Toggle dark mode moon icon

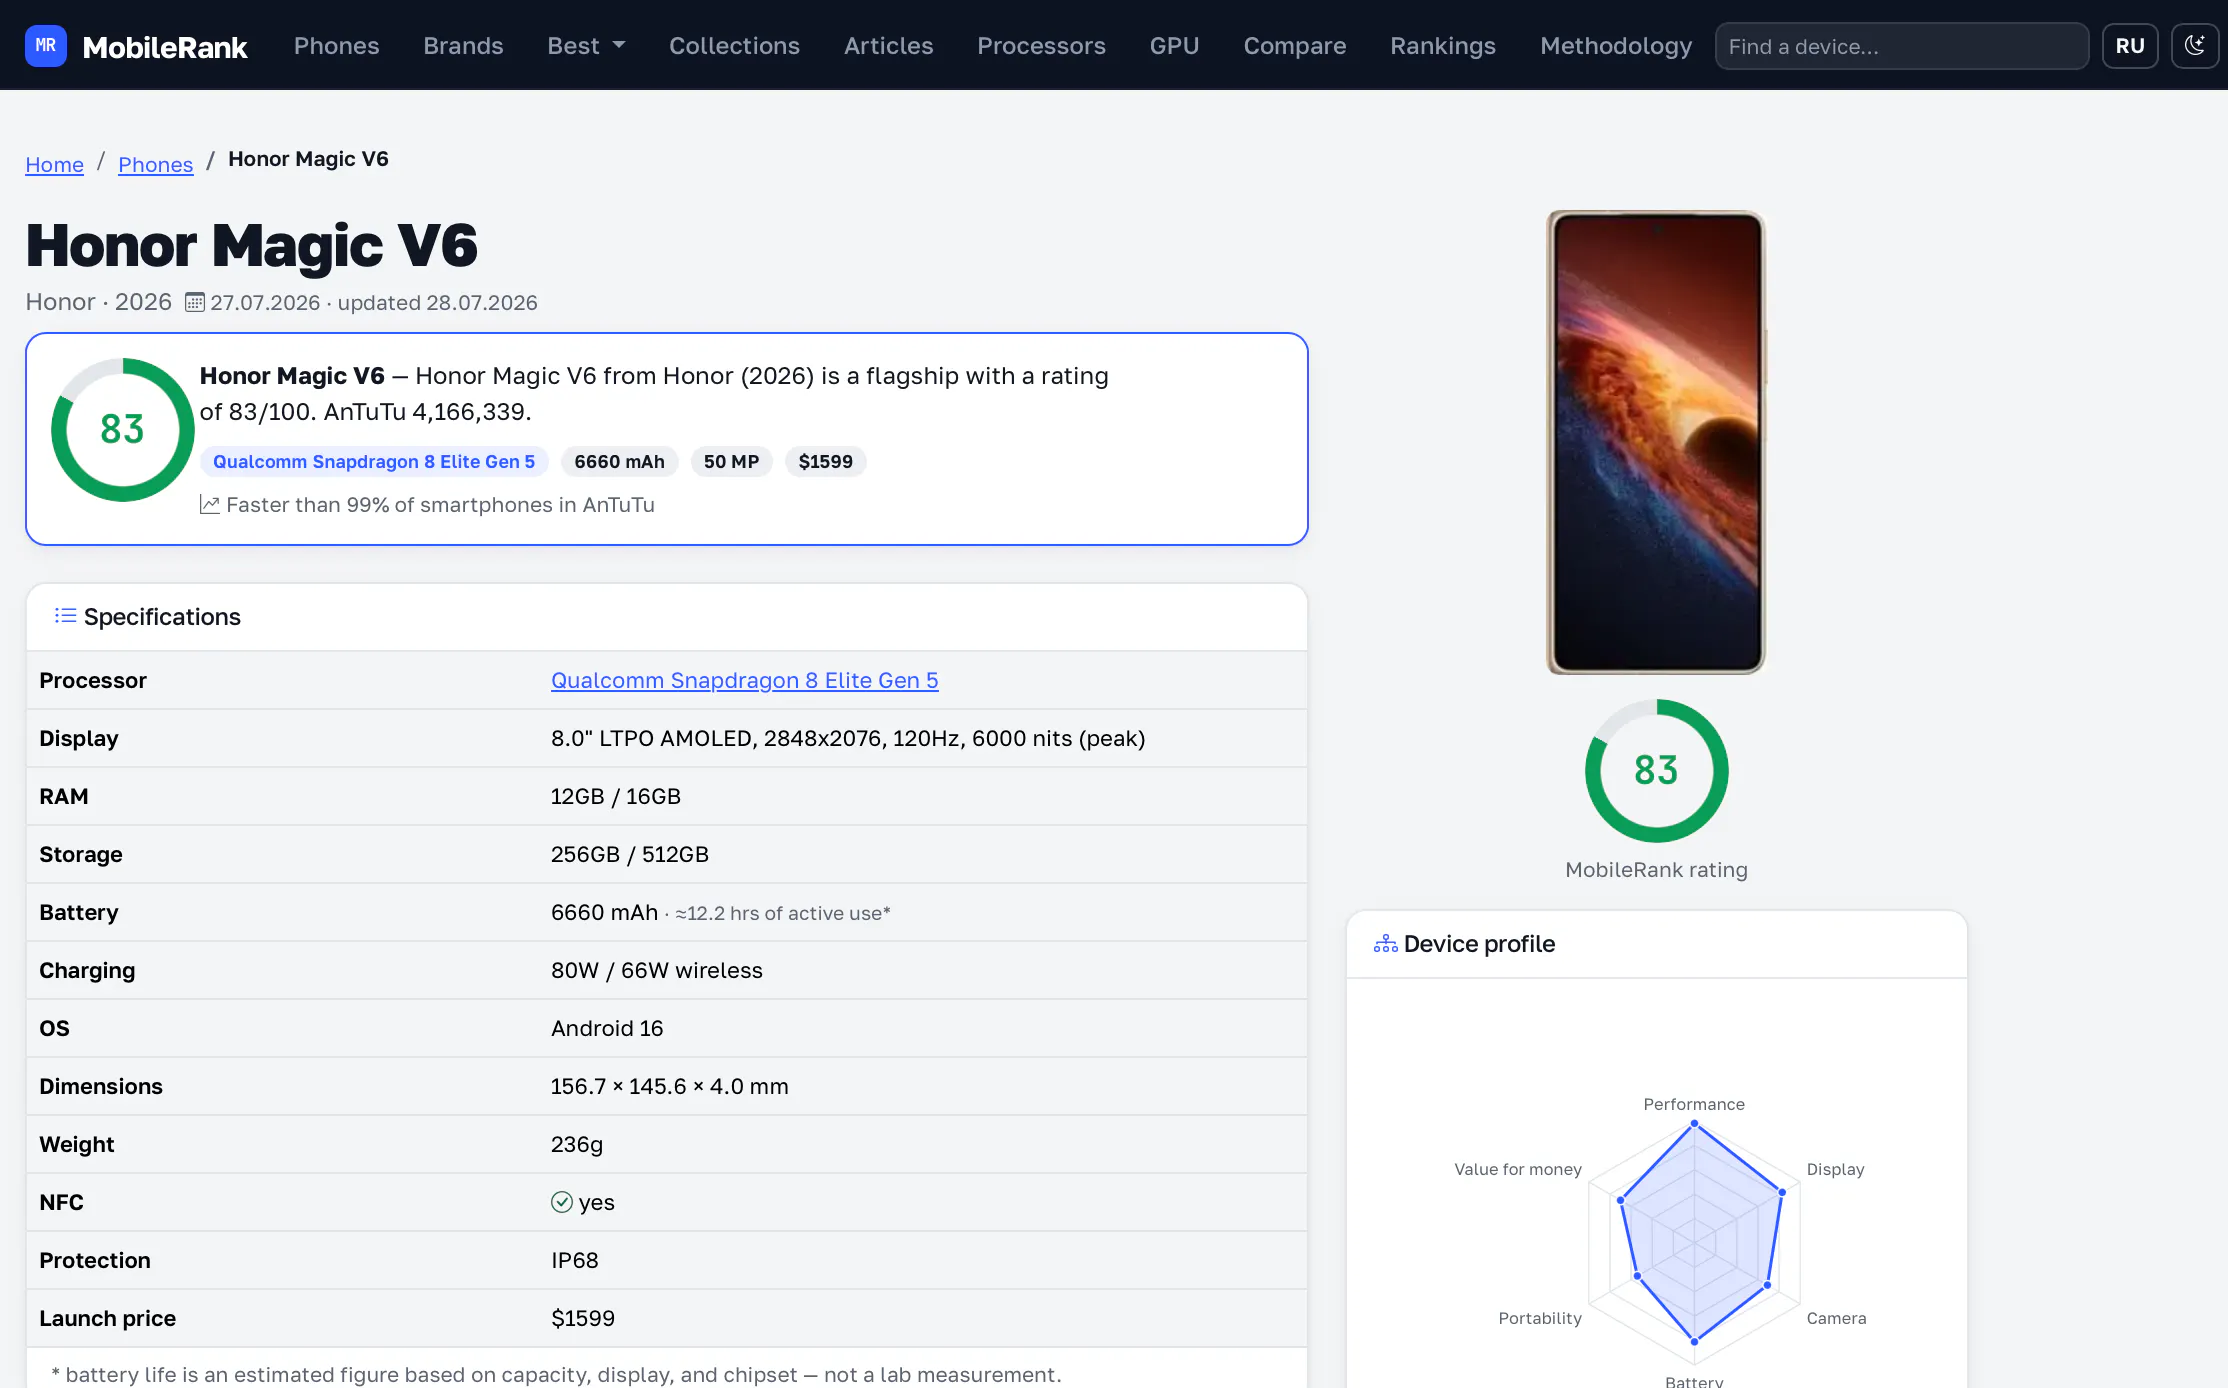click(2195, 46)
